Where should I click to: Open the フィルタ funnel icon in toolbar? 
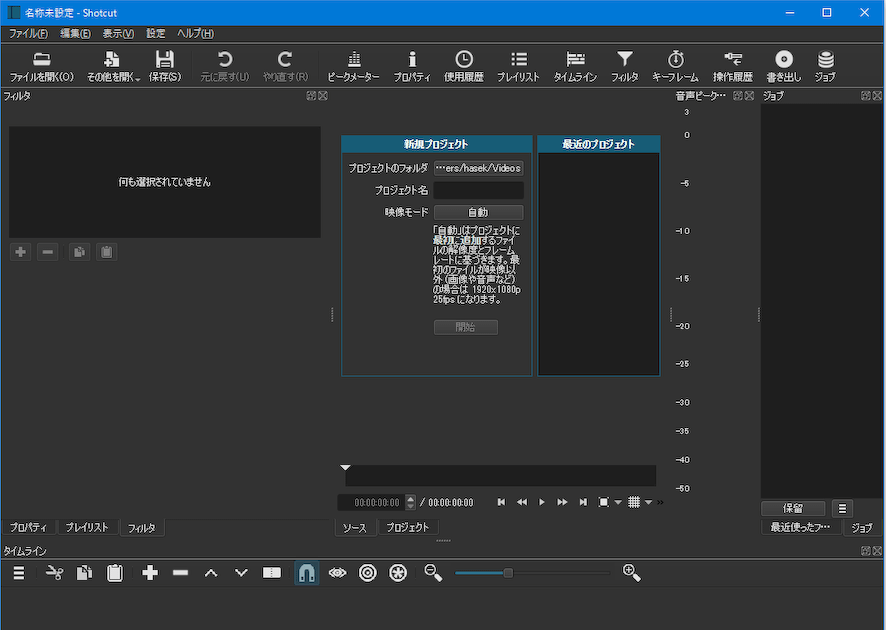[624, 66]
